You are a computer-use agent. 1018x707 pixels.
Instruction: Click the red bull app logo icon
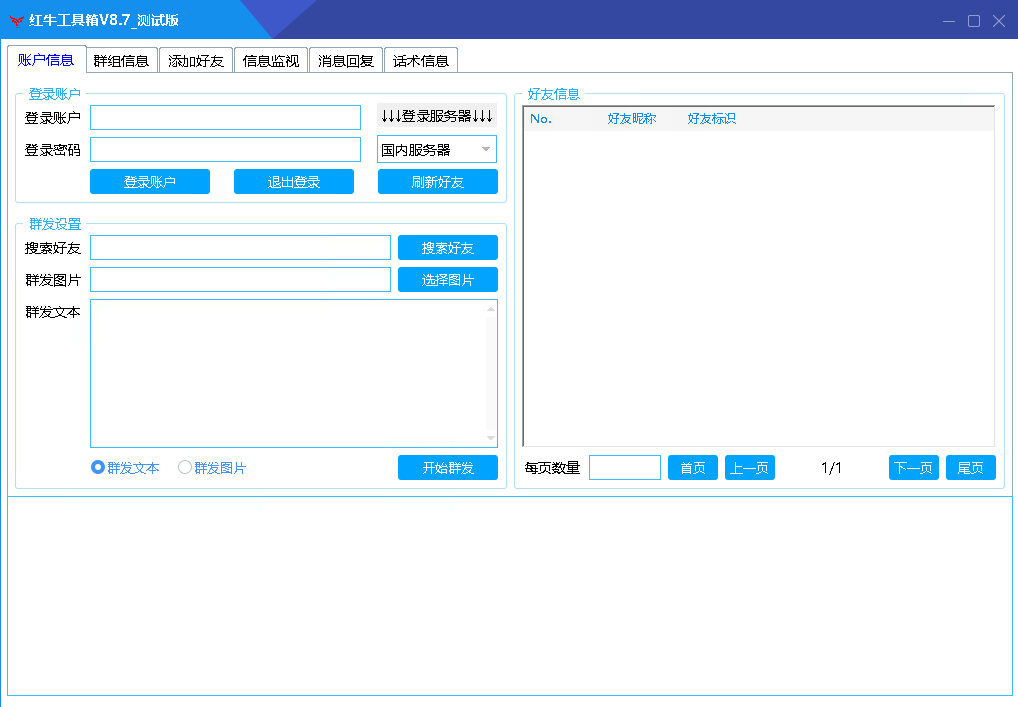click(x=16, y=21)
